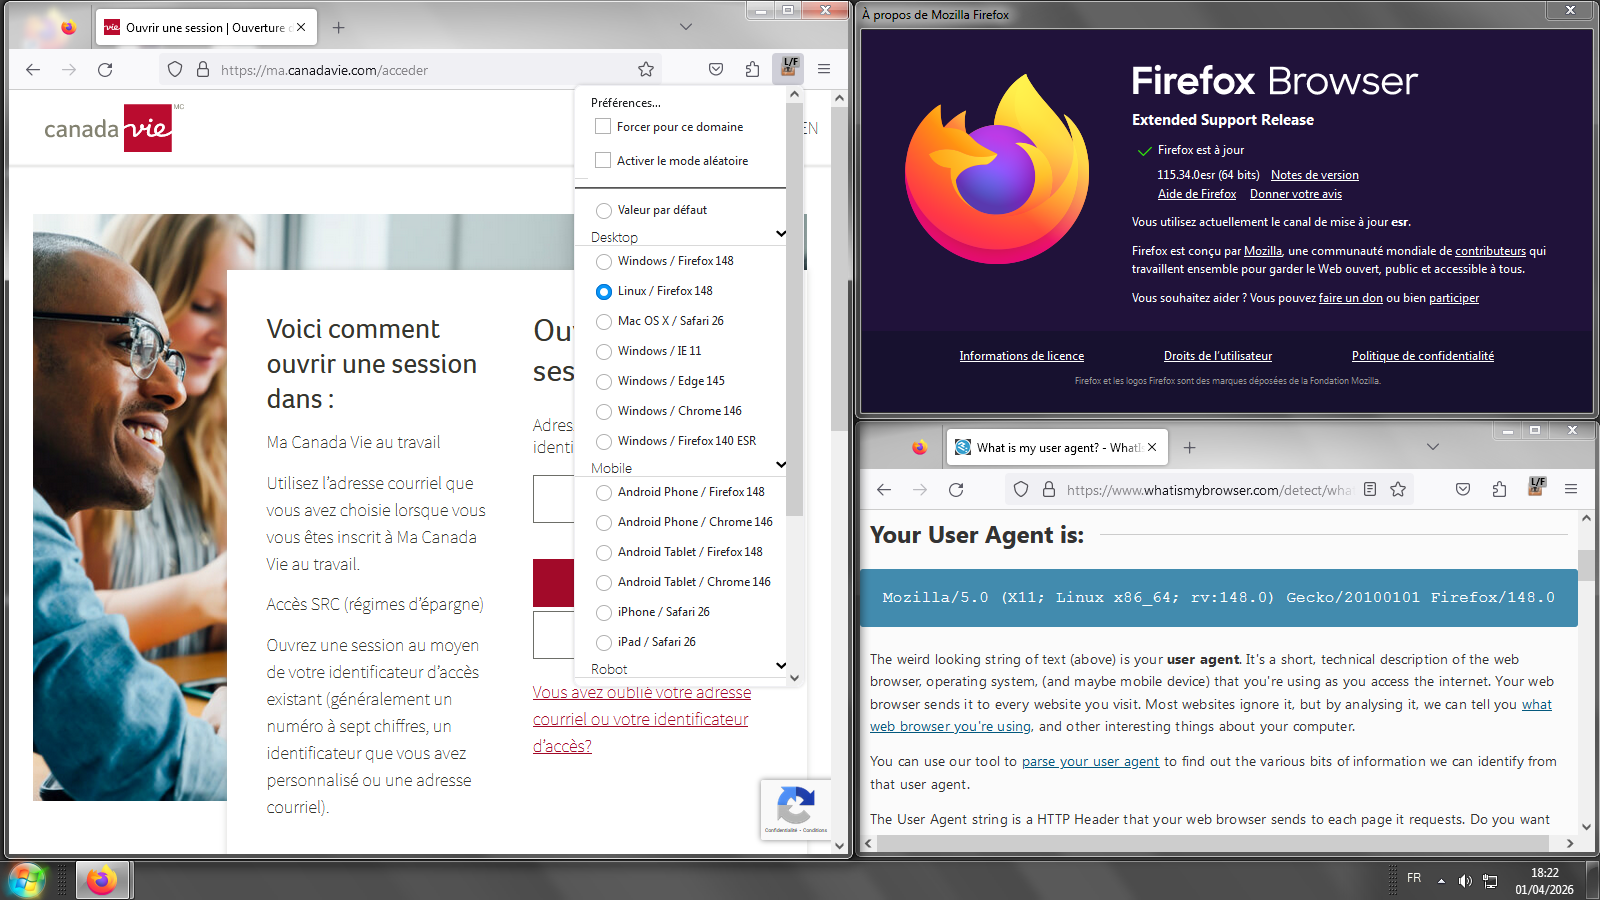The image size is (1600, 900).
Task: Show hidden system tray icons
Action: pyautogui.click(x=1441, y=881)
